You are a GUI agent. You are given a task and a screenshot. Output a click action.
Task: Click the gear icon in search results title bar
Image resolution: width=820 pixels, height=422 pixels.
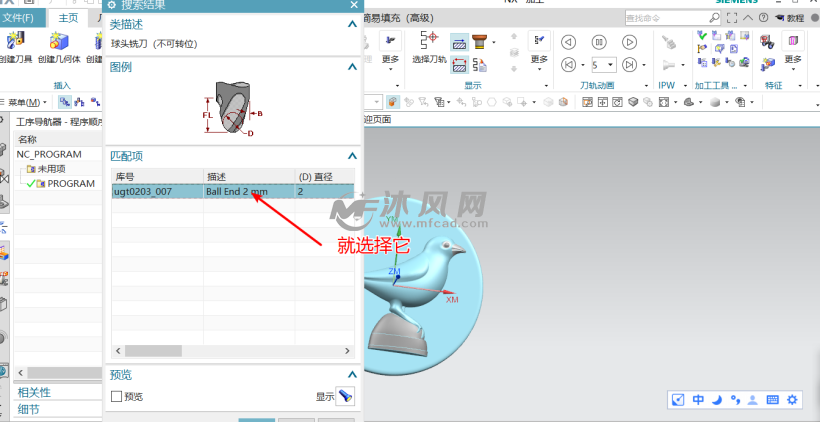click(111, 5)
